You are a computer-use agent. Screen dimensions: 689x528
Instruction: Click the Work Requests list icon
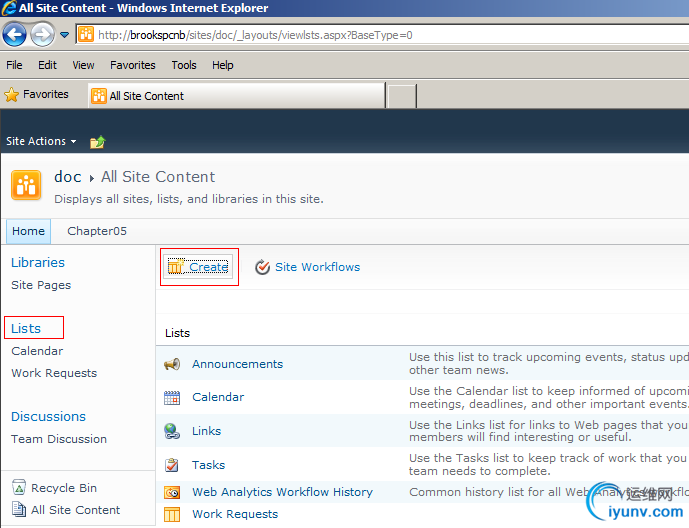(x=172, y=514)
